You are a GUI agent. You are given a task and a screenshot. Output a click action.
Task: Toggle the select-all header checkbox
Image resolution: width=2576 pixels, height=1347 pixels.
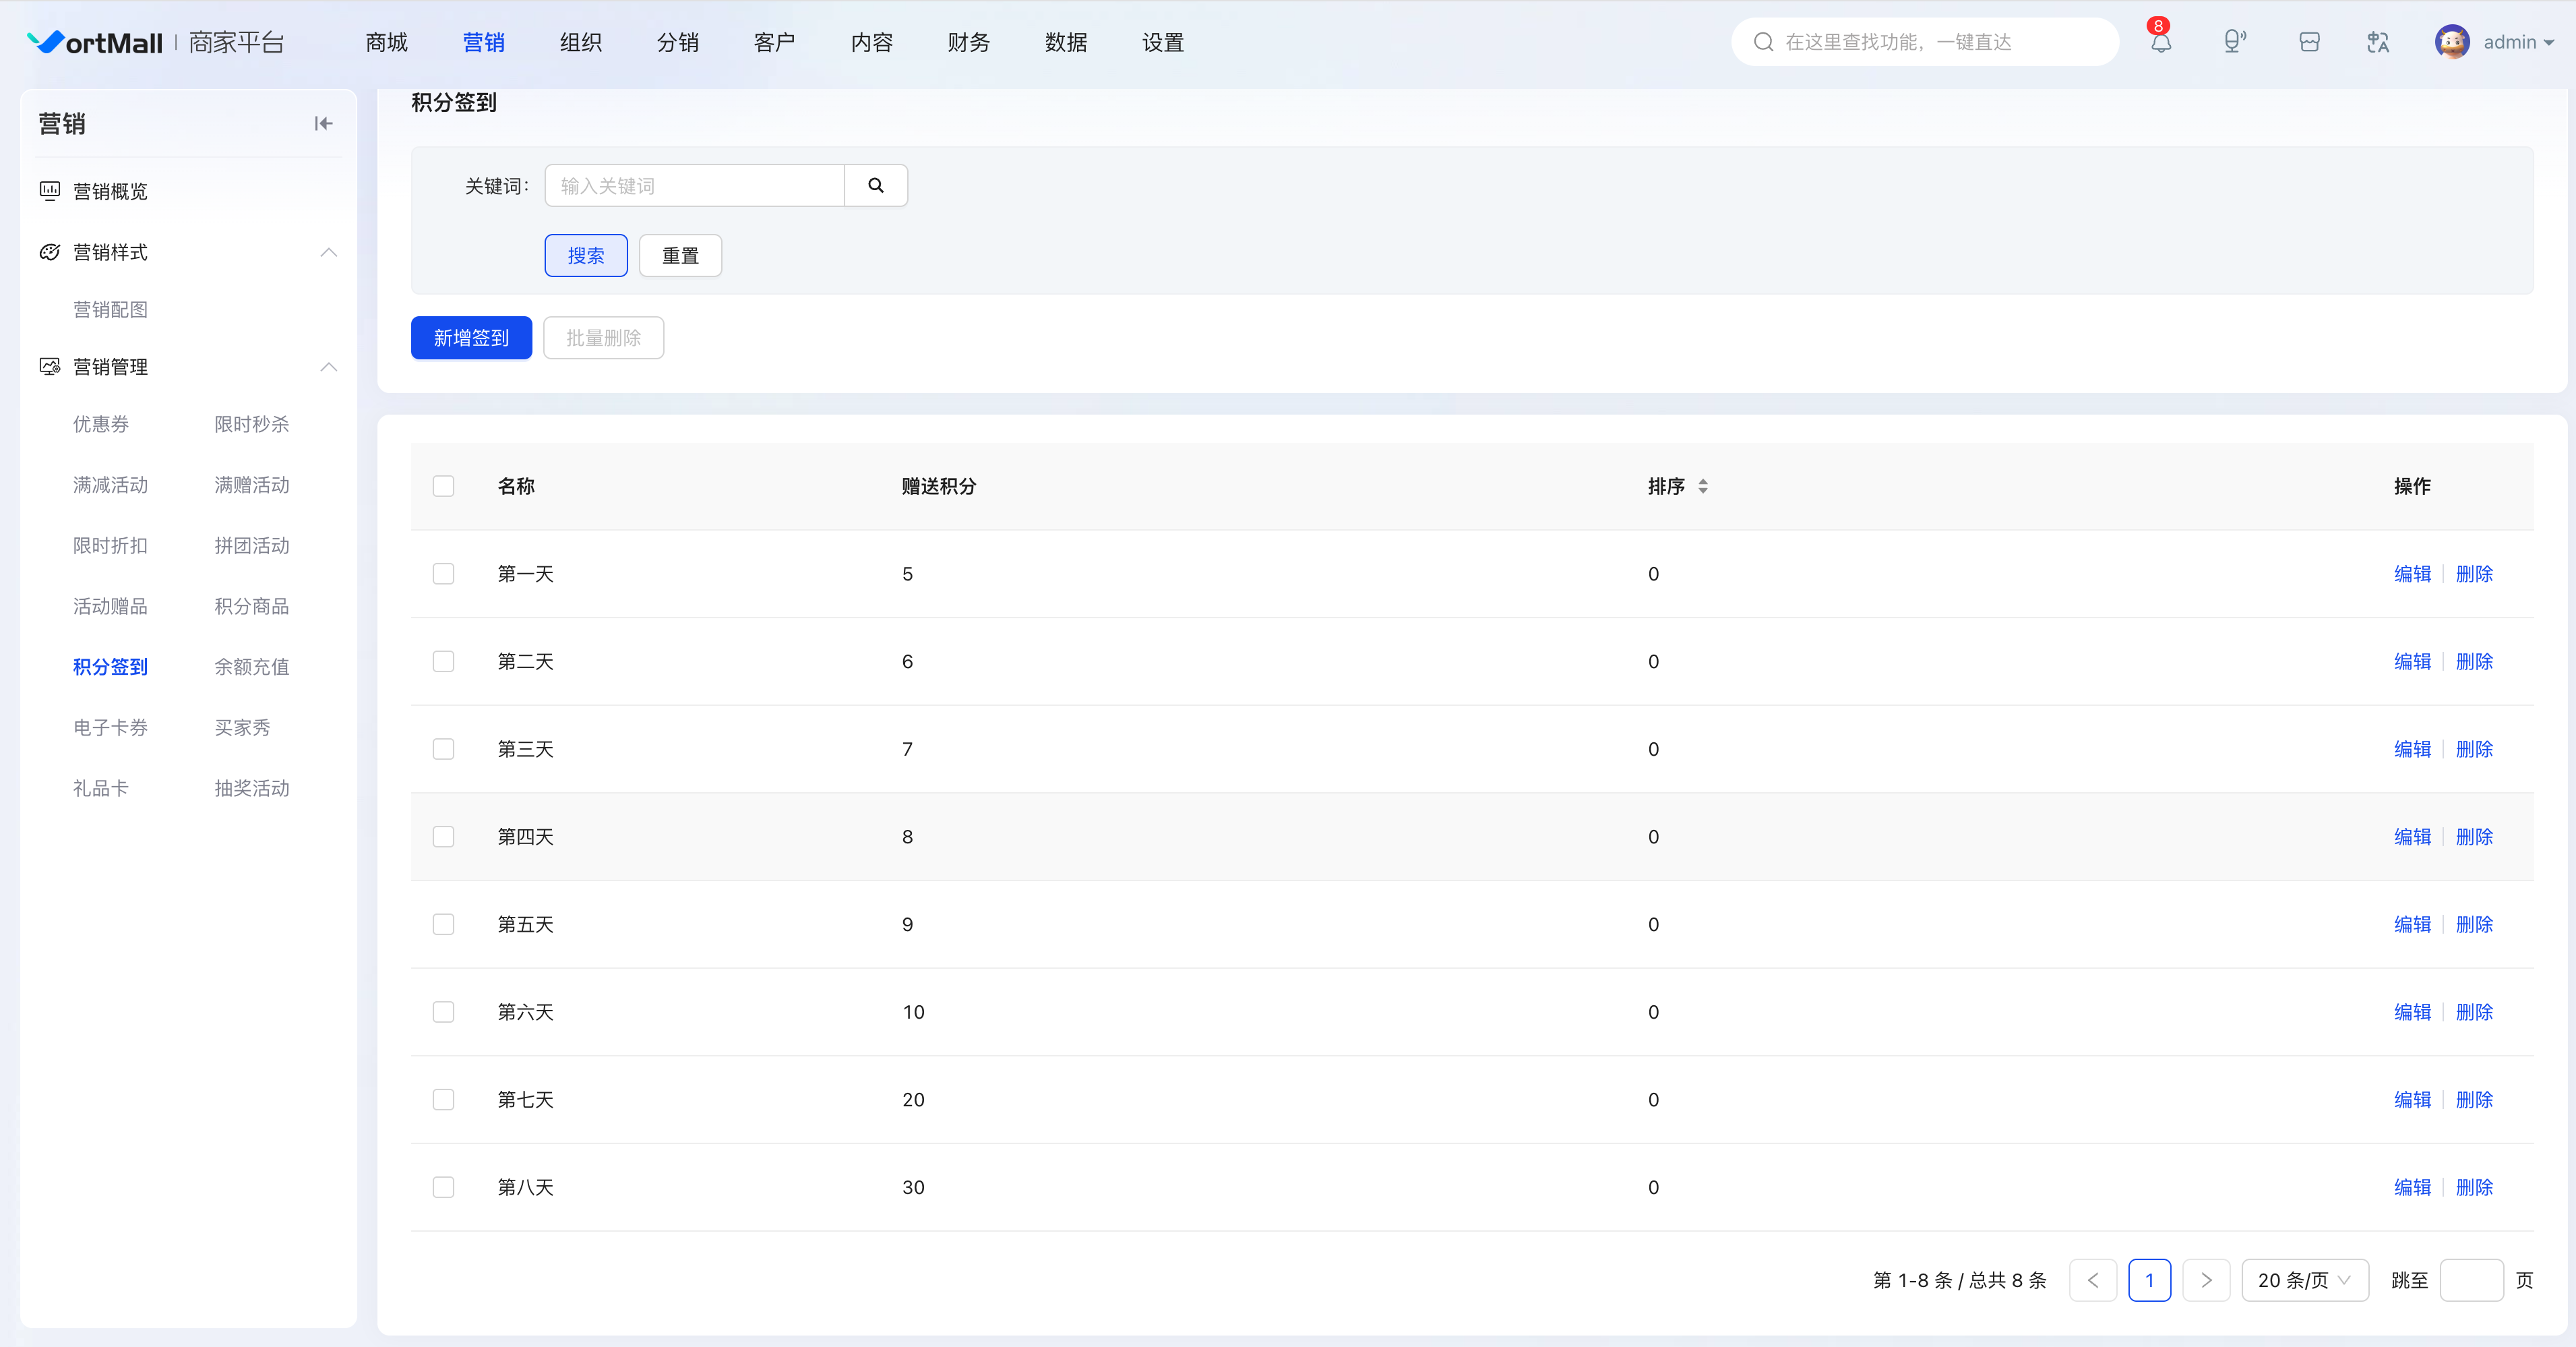click(443, 486)
